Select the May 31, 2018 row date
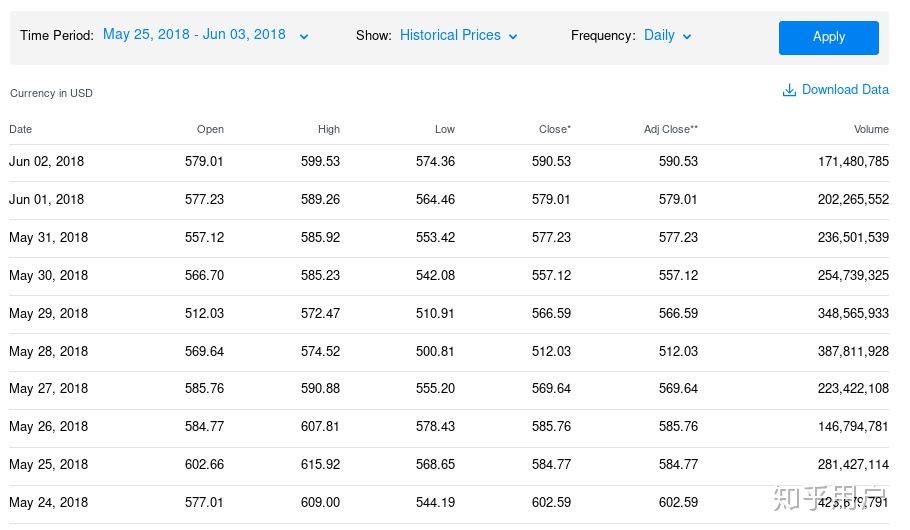Viewport: 910px width, 530px height. point(48,237)
